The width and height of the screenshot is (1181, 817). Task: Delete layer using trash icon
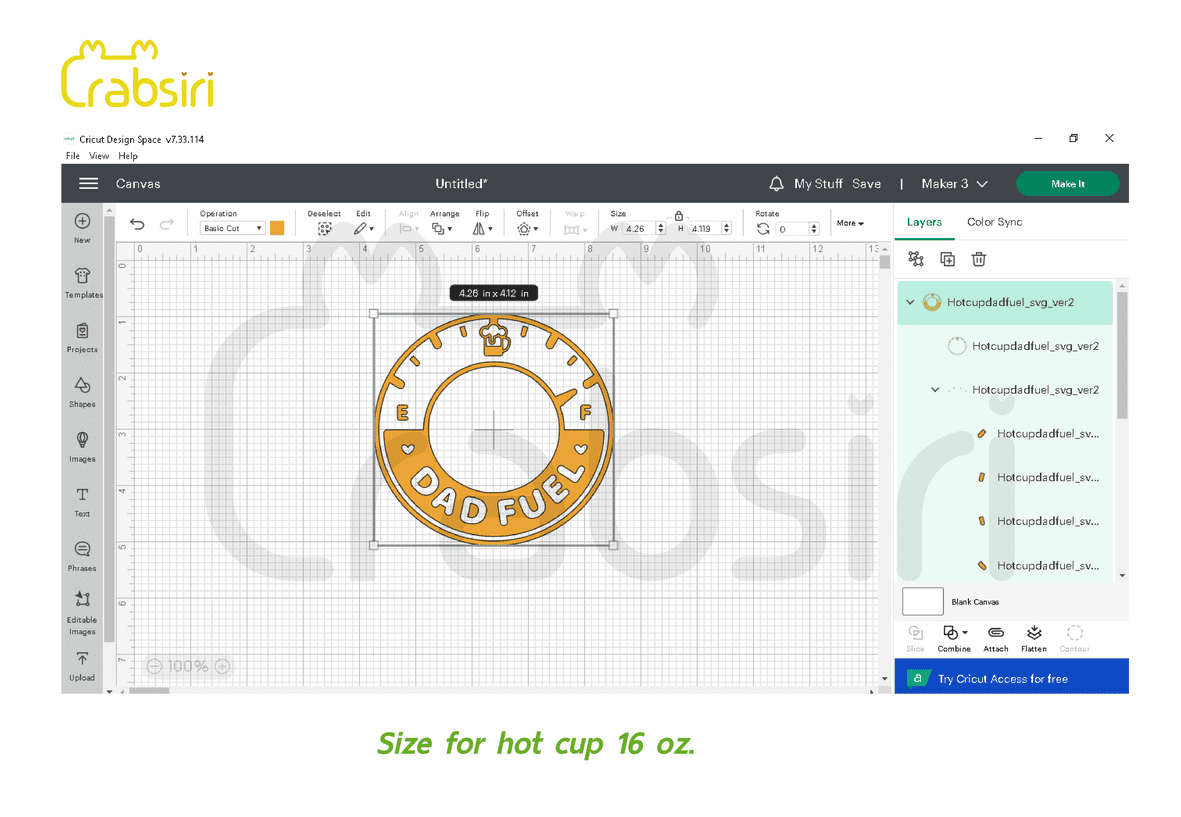[x=979, y=259]
